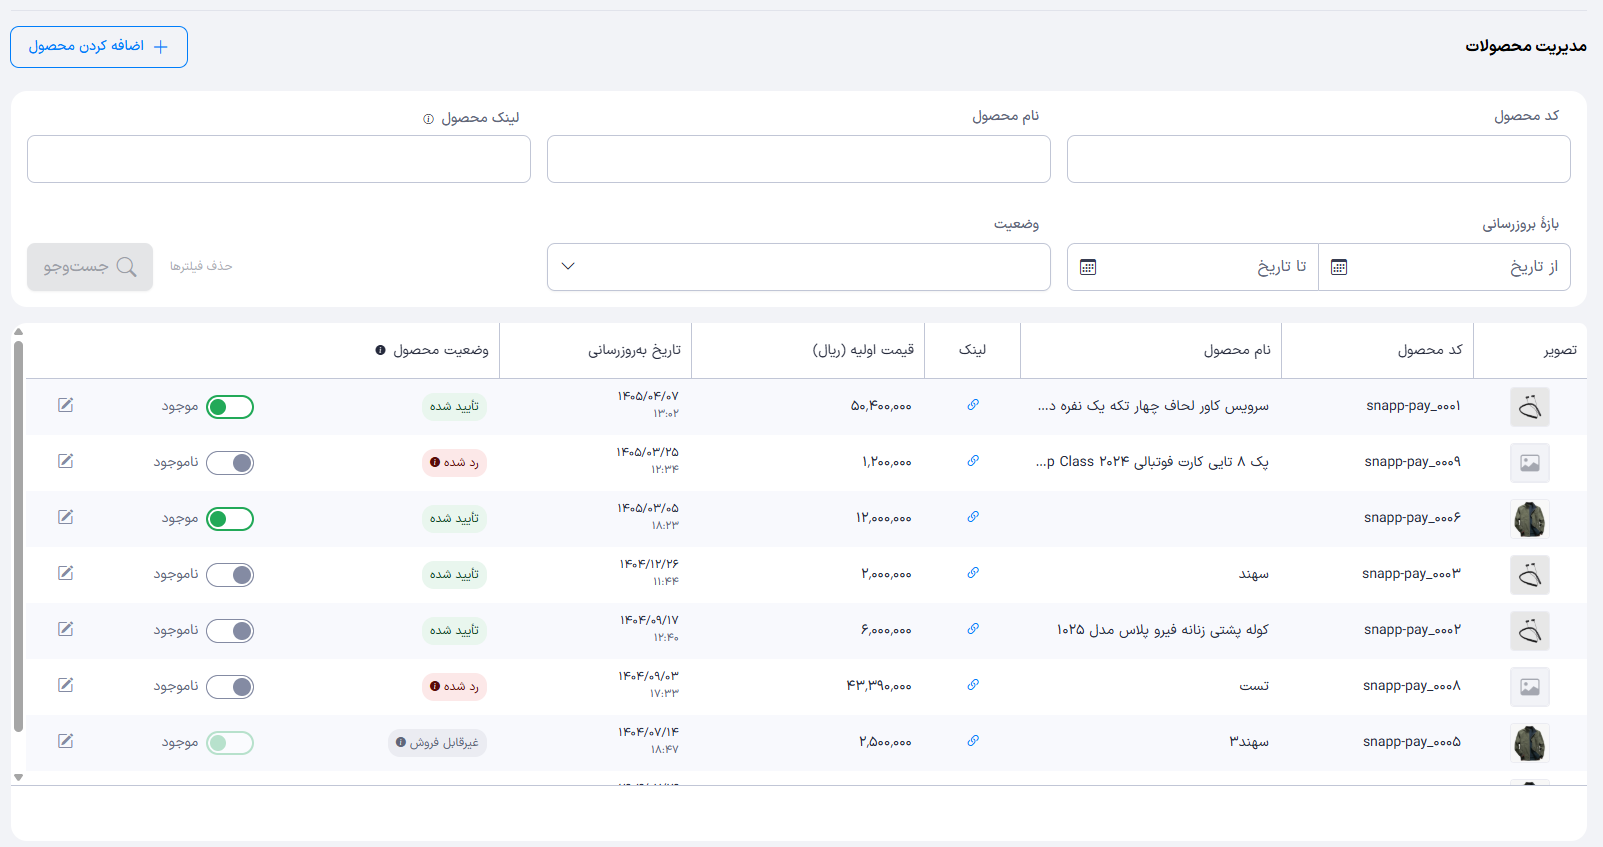Toggle availability switch for snapp-pay_0008
1603x847 pixels.
[x=230, y=687]
